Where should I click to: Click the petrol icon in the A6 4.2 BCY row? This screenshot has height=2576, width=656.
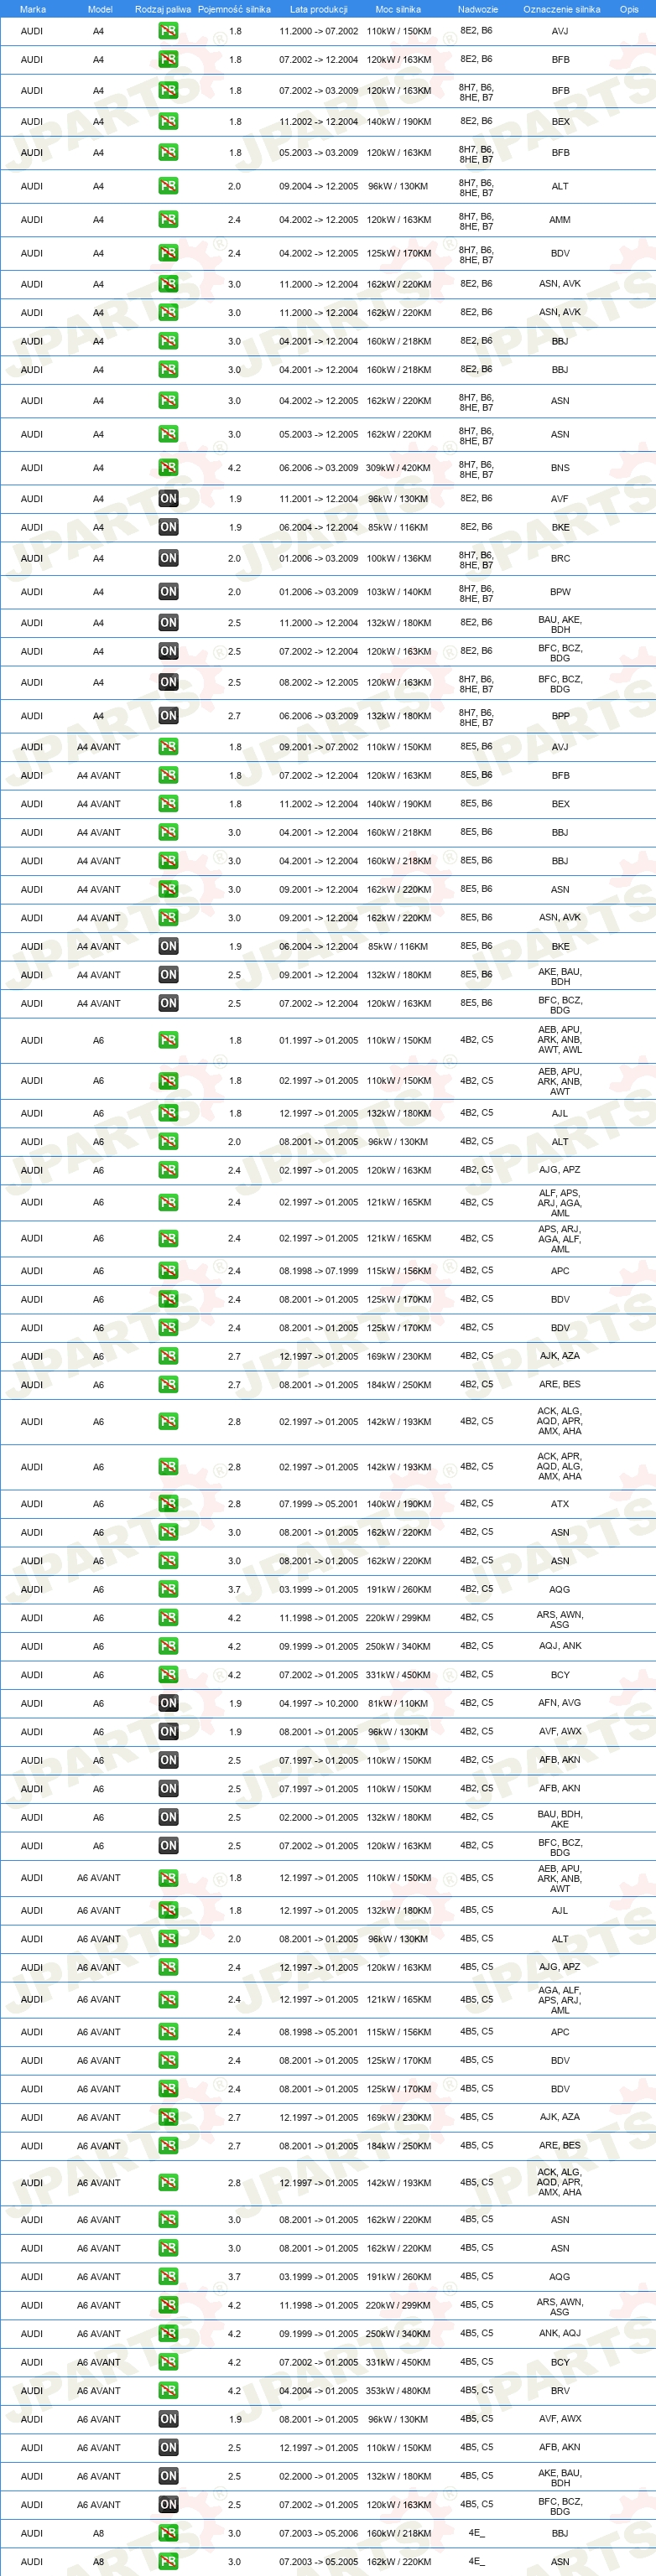168,1674
